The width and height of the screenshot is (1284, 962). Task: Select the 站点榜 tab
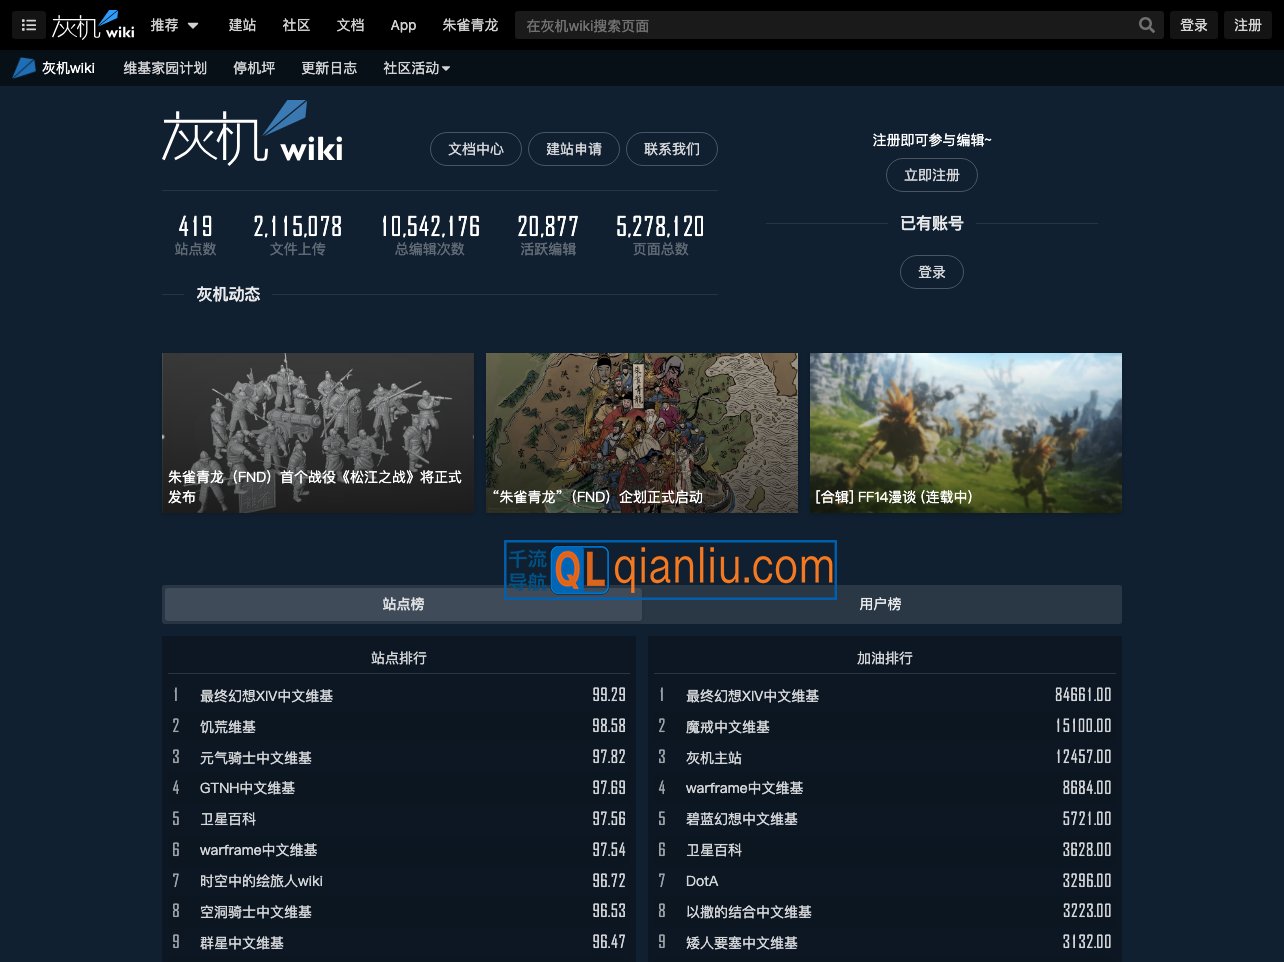(x=403, y=604)
